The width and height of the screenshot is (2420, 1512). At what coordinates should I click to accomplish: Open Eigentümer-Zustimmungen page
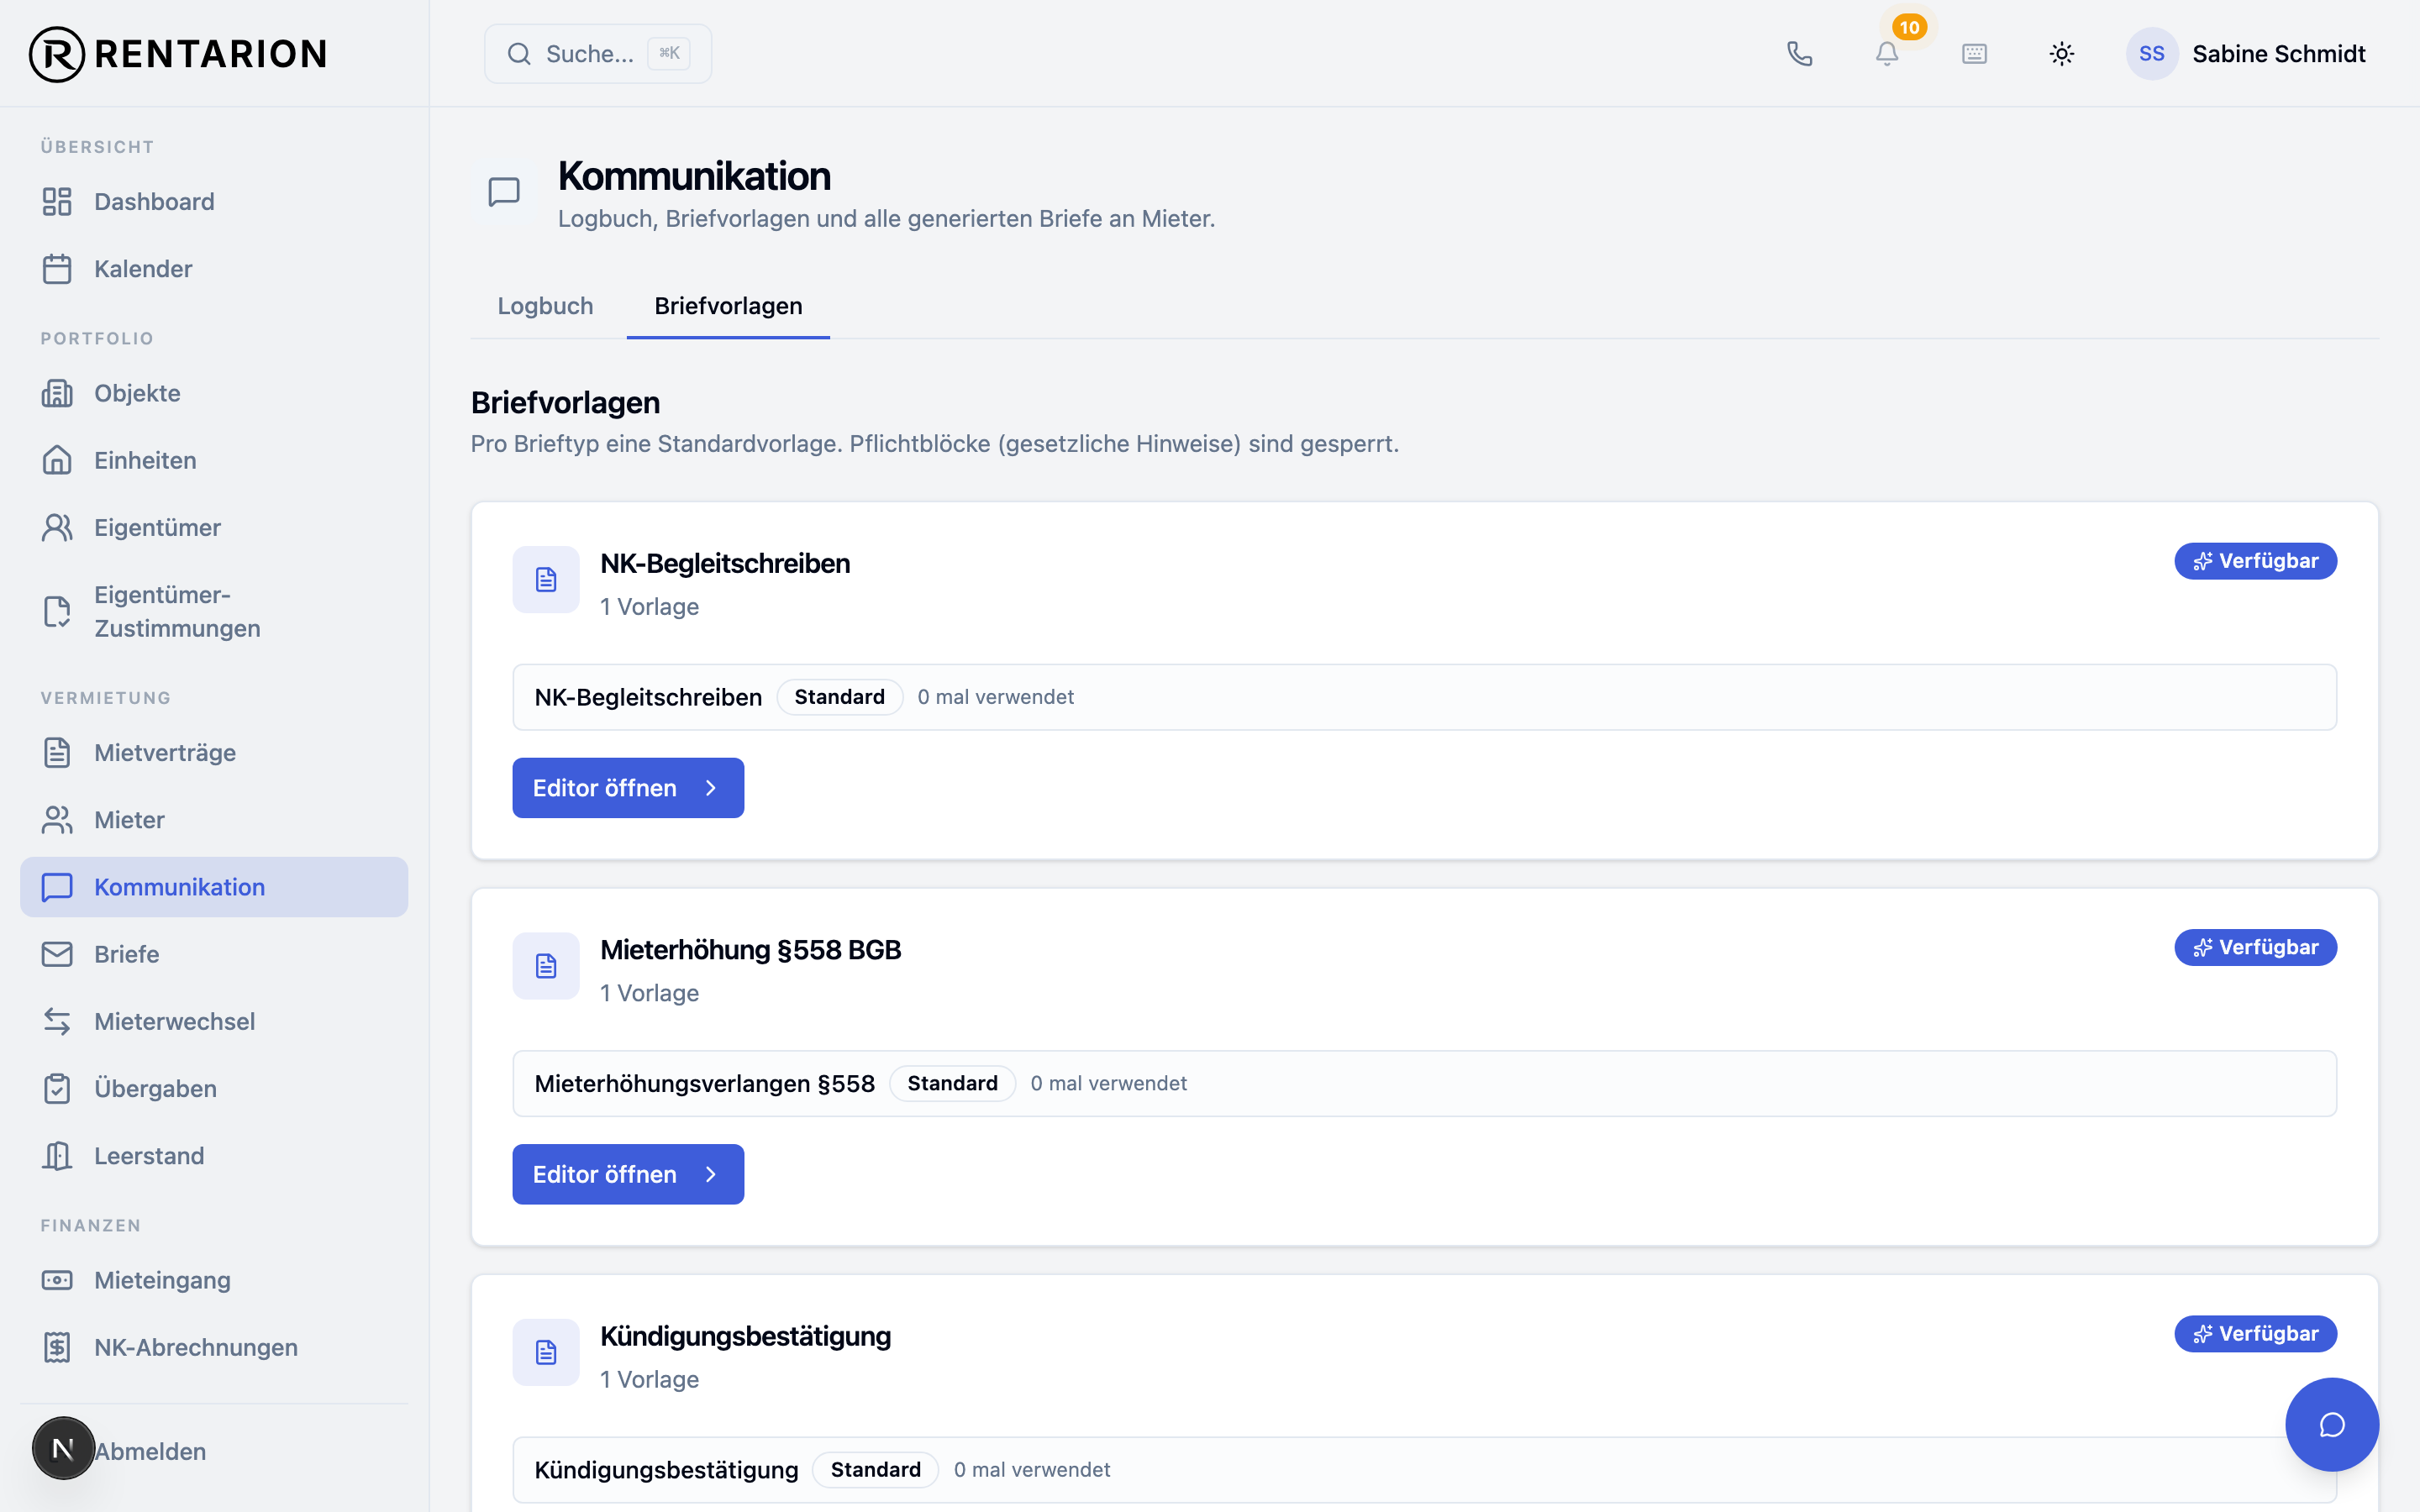[x=214, y=611]
